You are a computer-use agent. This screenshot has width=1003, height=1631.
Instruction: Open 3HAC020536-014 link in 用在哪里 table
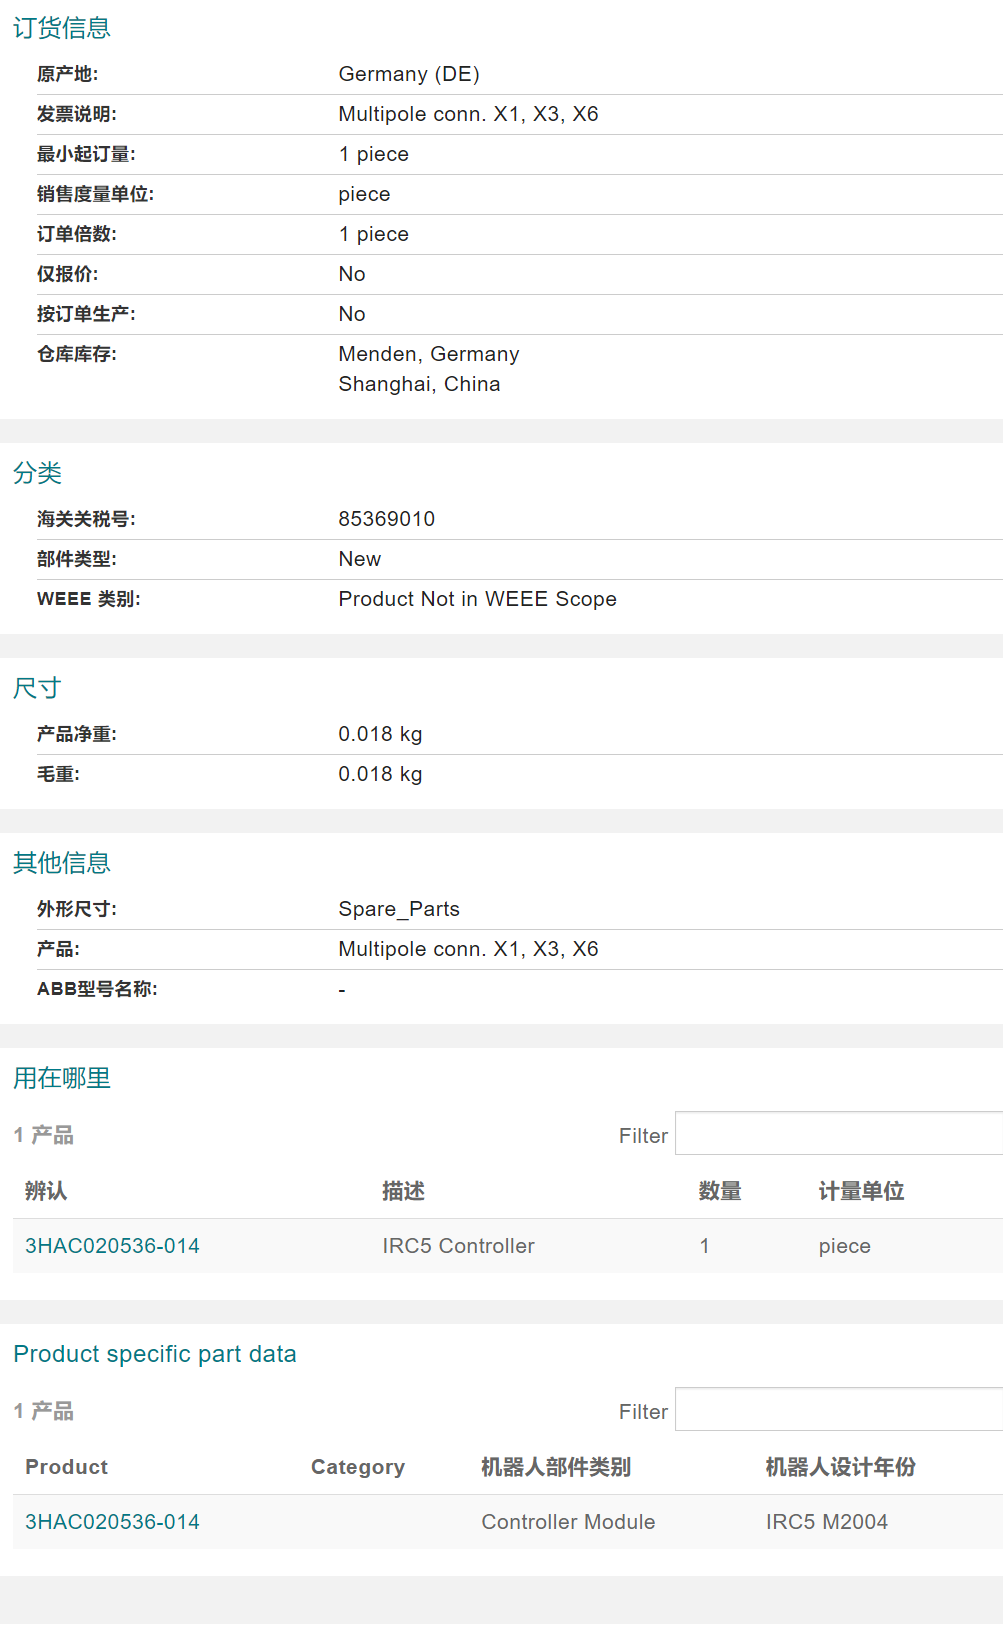pos(112,1246)
